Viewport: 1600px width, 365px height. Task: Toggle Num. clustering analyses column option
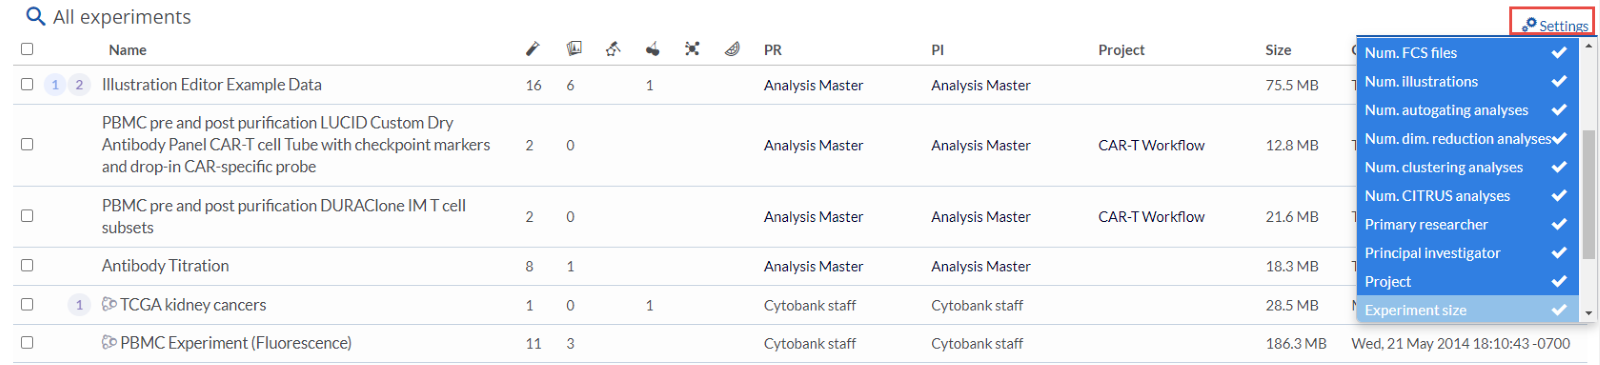[1467, 167]
